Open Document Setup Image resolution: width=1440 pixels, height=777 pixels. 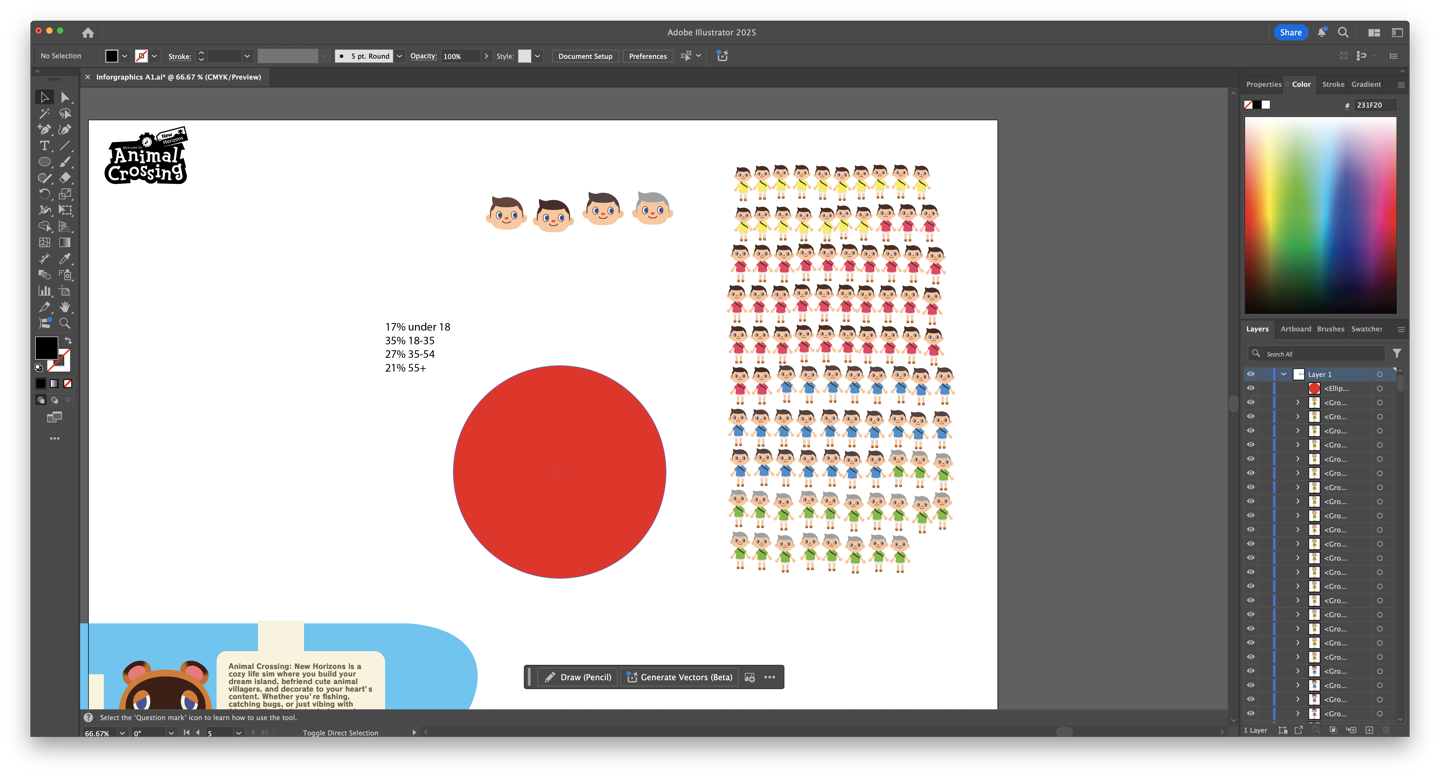coord(585,56)
